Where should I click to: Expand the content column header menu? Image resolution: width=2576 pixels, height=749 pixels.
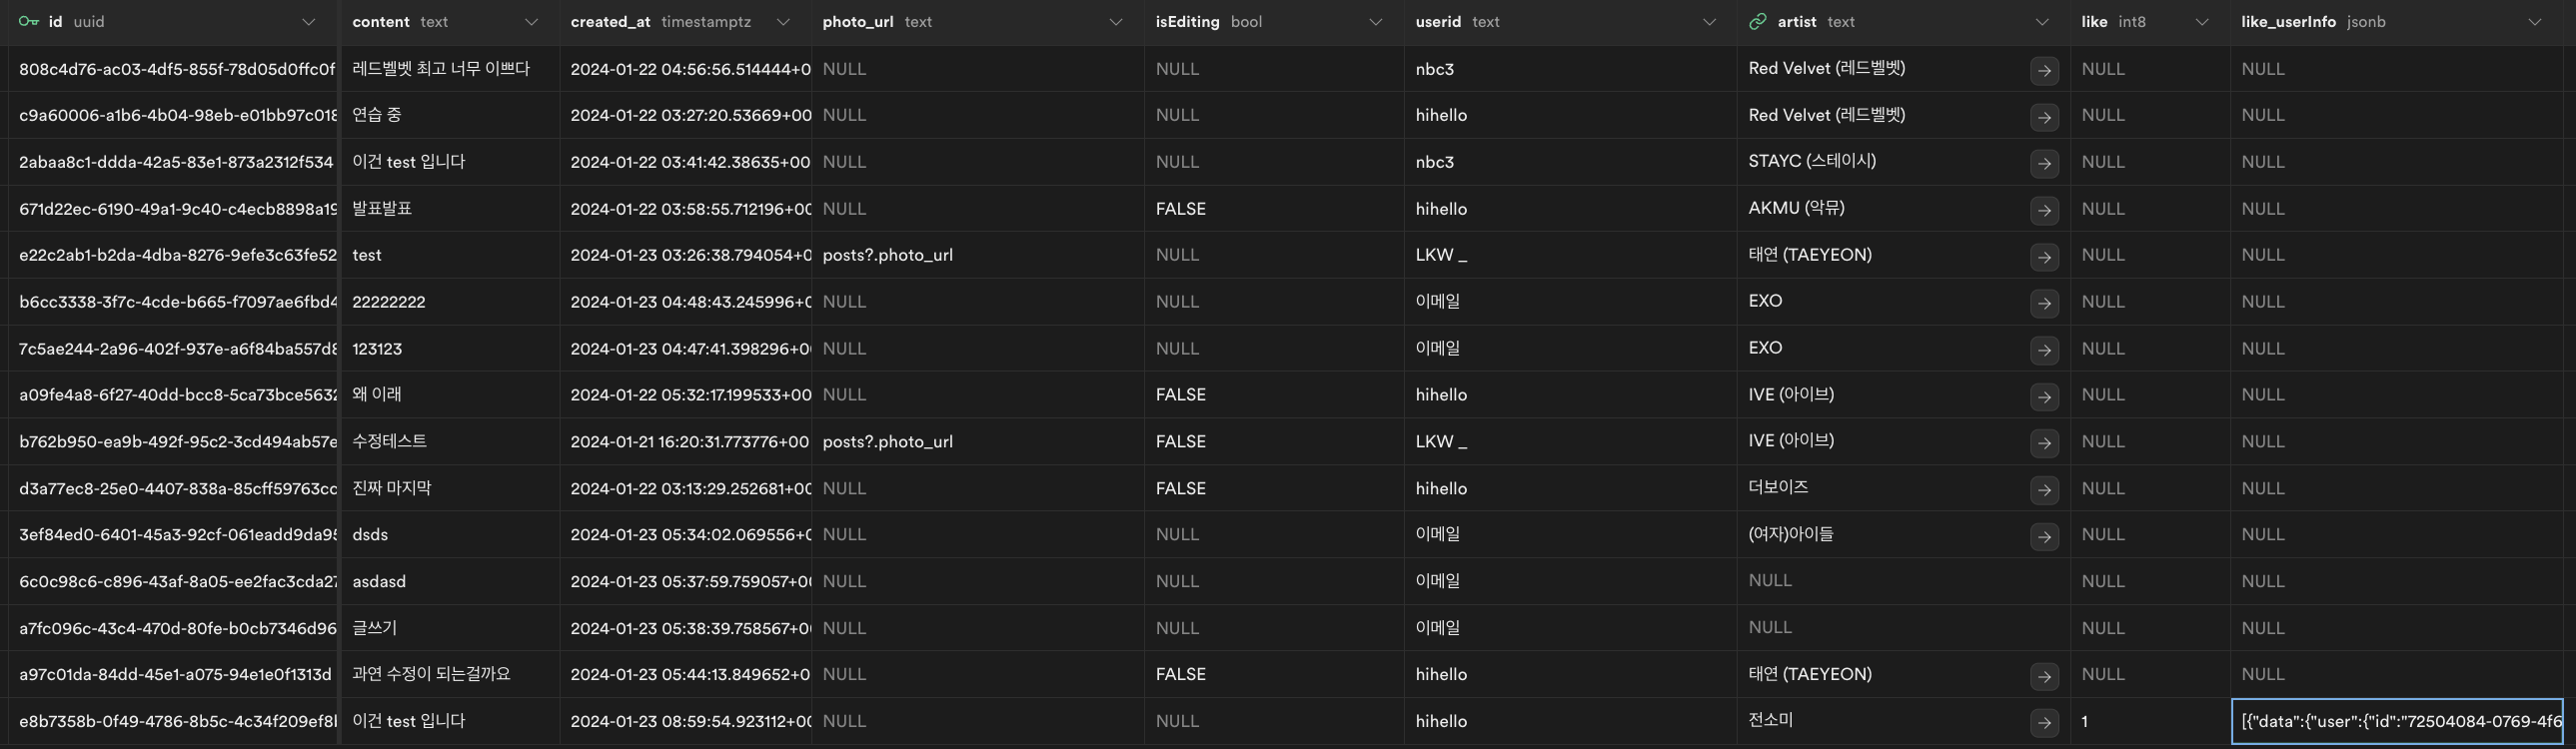[531, 22]
